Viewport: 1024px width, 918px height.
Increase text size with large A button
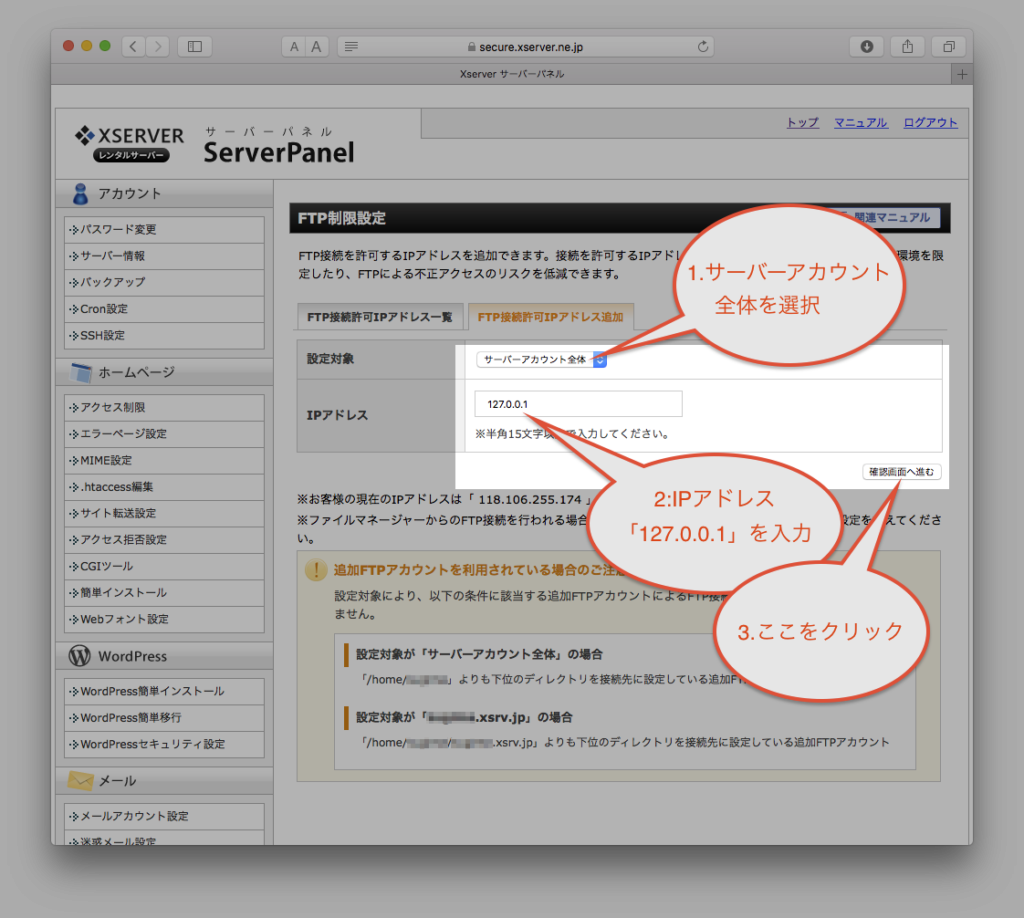pos(317,46)
